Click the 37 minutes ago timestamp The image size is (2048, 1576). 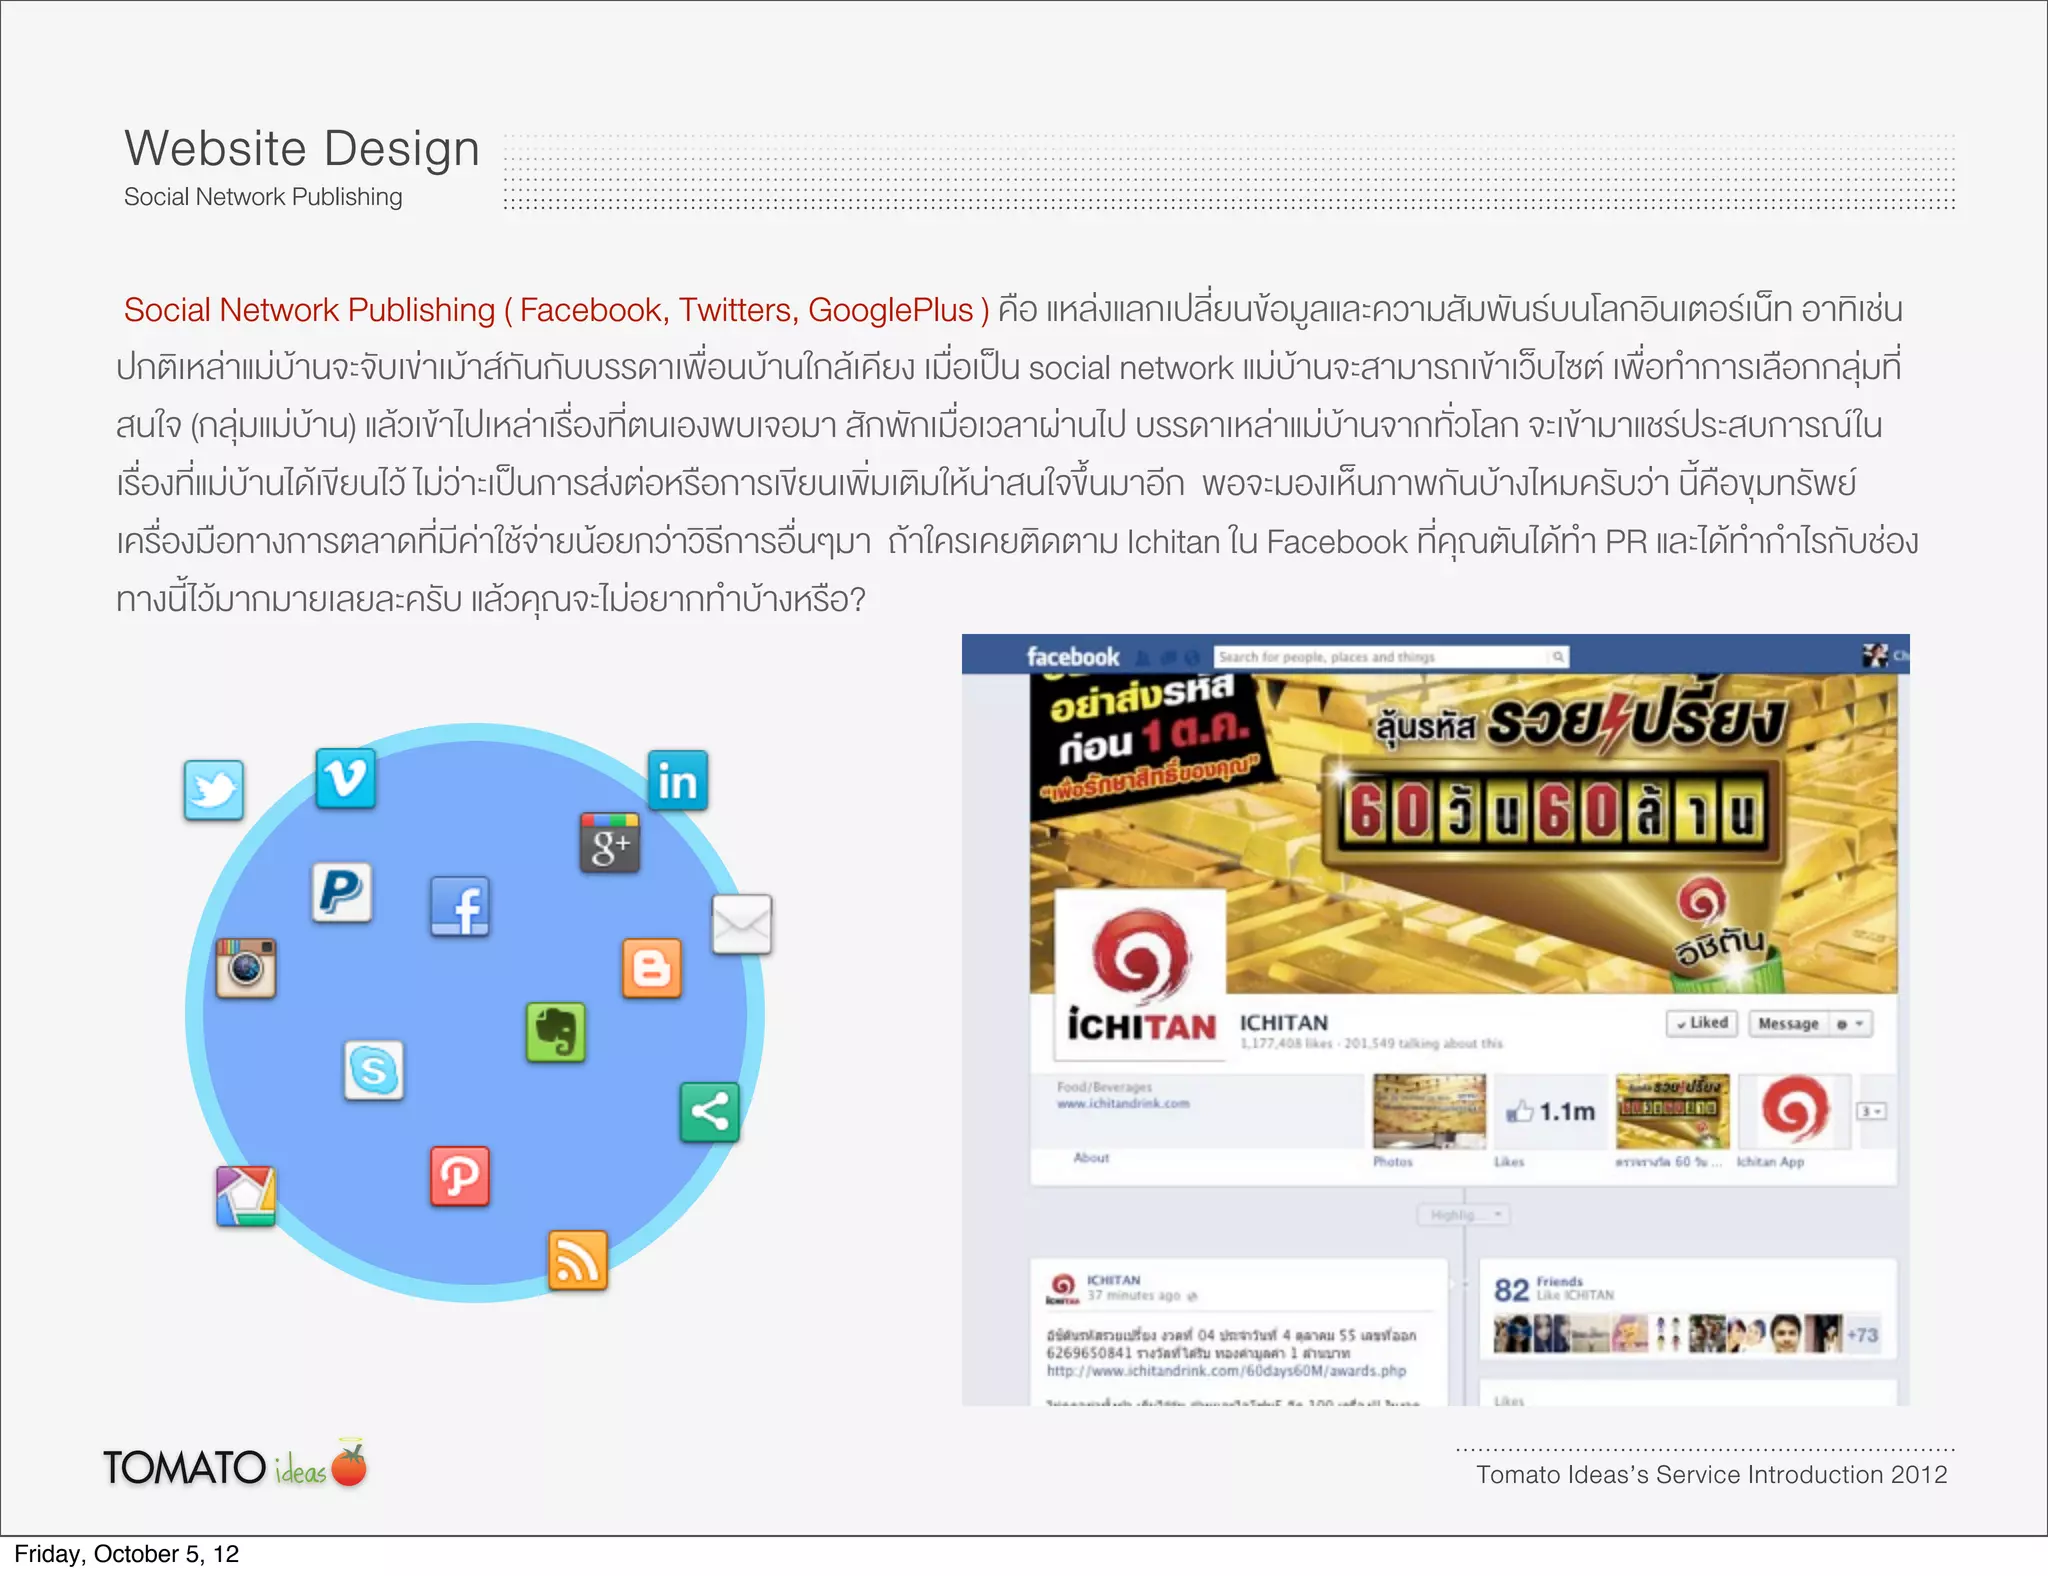tap(1134, 1295)
